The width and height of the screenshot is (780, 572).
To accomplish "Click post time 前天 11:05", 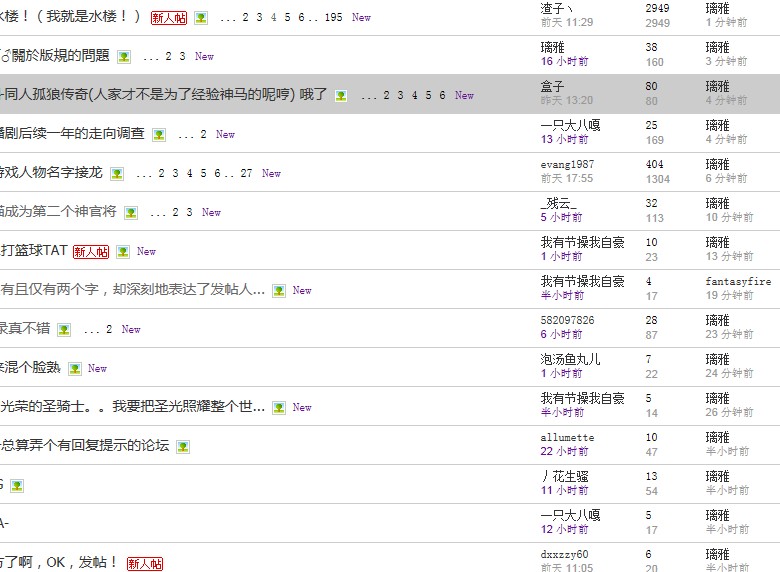I will click(x=567, y=567).
